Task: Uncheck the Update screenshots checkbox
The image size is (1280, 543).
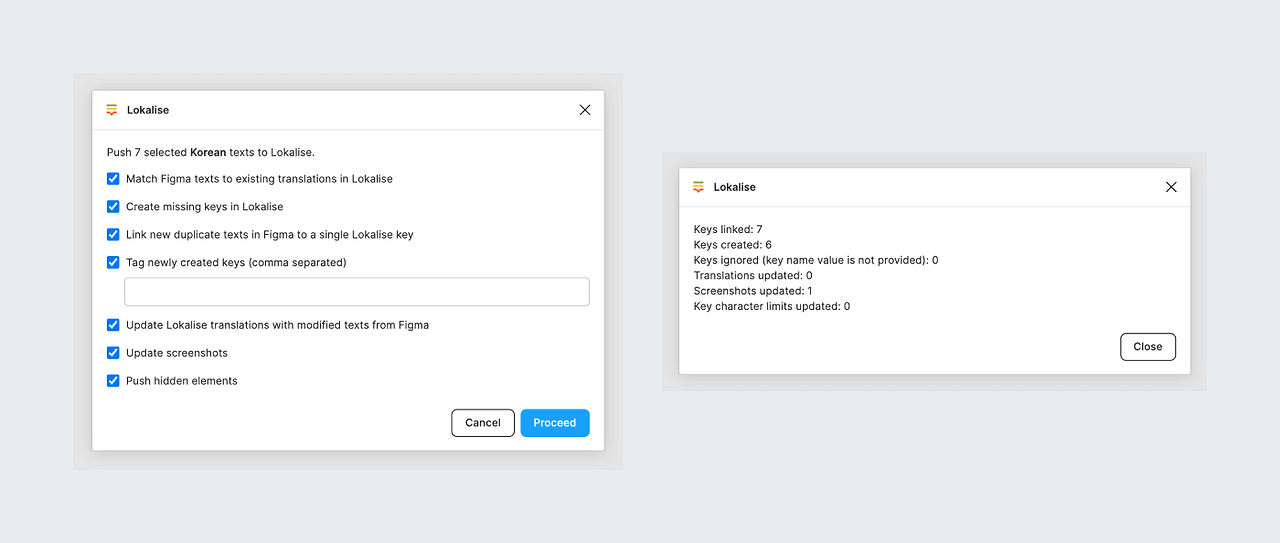Action: coord(113,353)
